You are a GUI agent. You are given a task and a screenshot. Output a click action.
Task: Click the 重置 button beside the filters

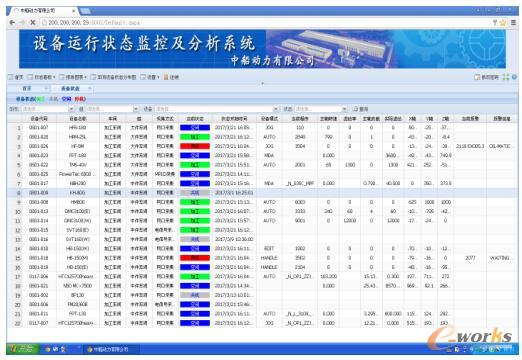click(x=361, y=109)
